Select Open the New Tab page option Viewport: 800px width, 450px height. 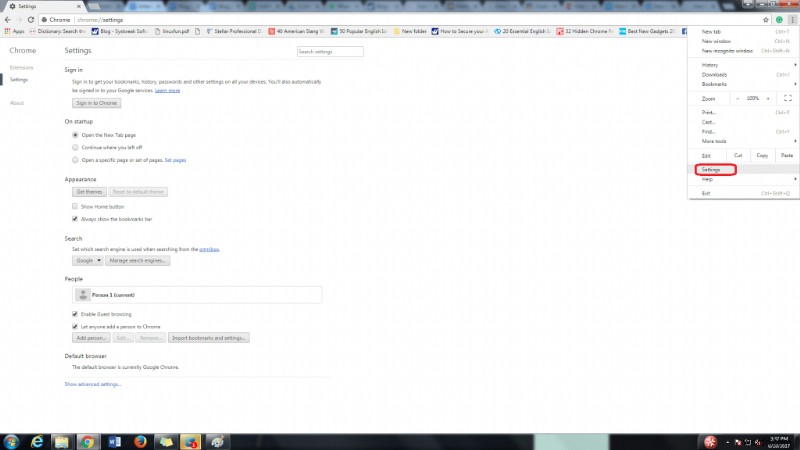[x=76, y=135]
